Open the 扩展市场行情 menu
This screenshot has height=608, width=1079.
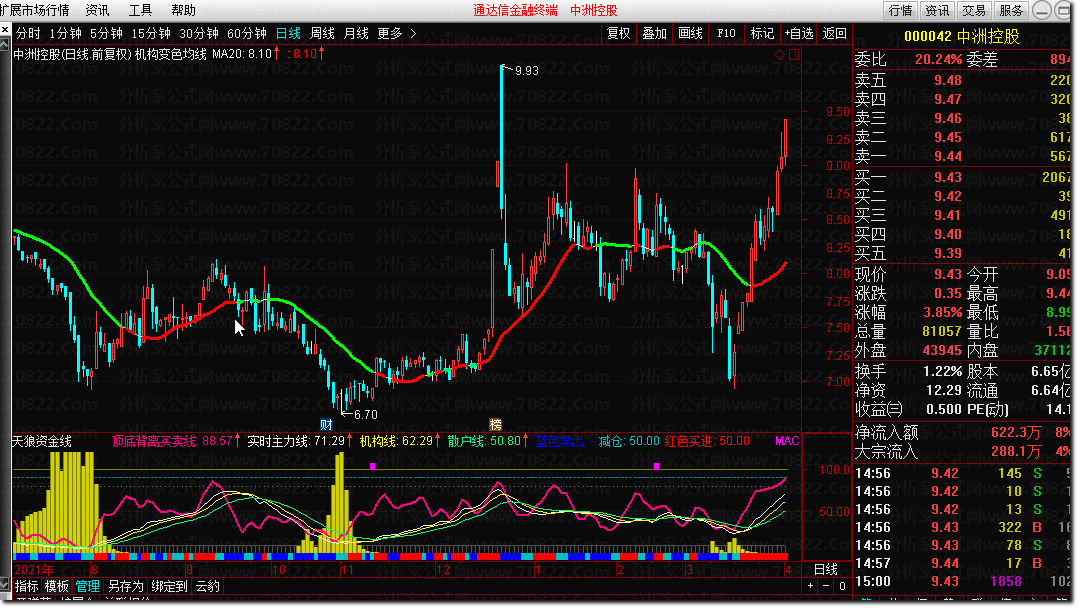(x=34, y=10)
